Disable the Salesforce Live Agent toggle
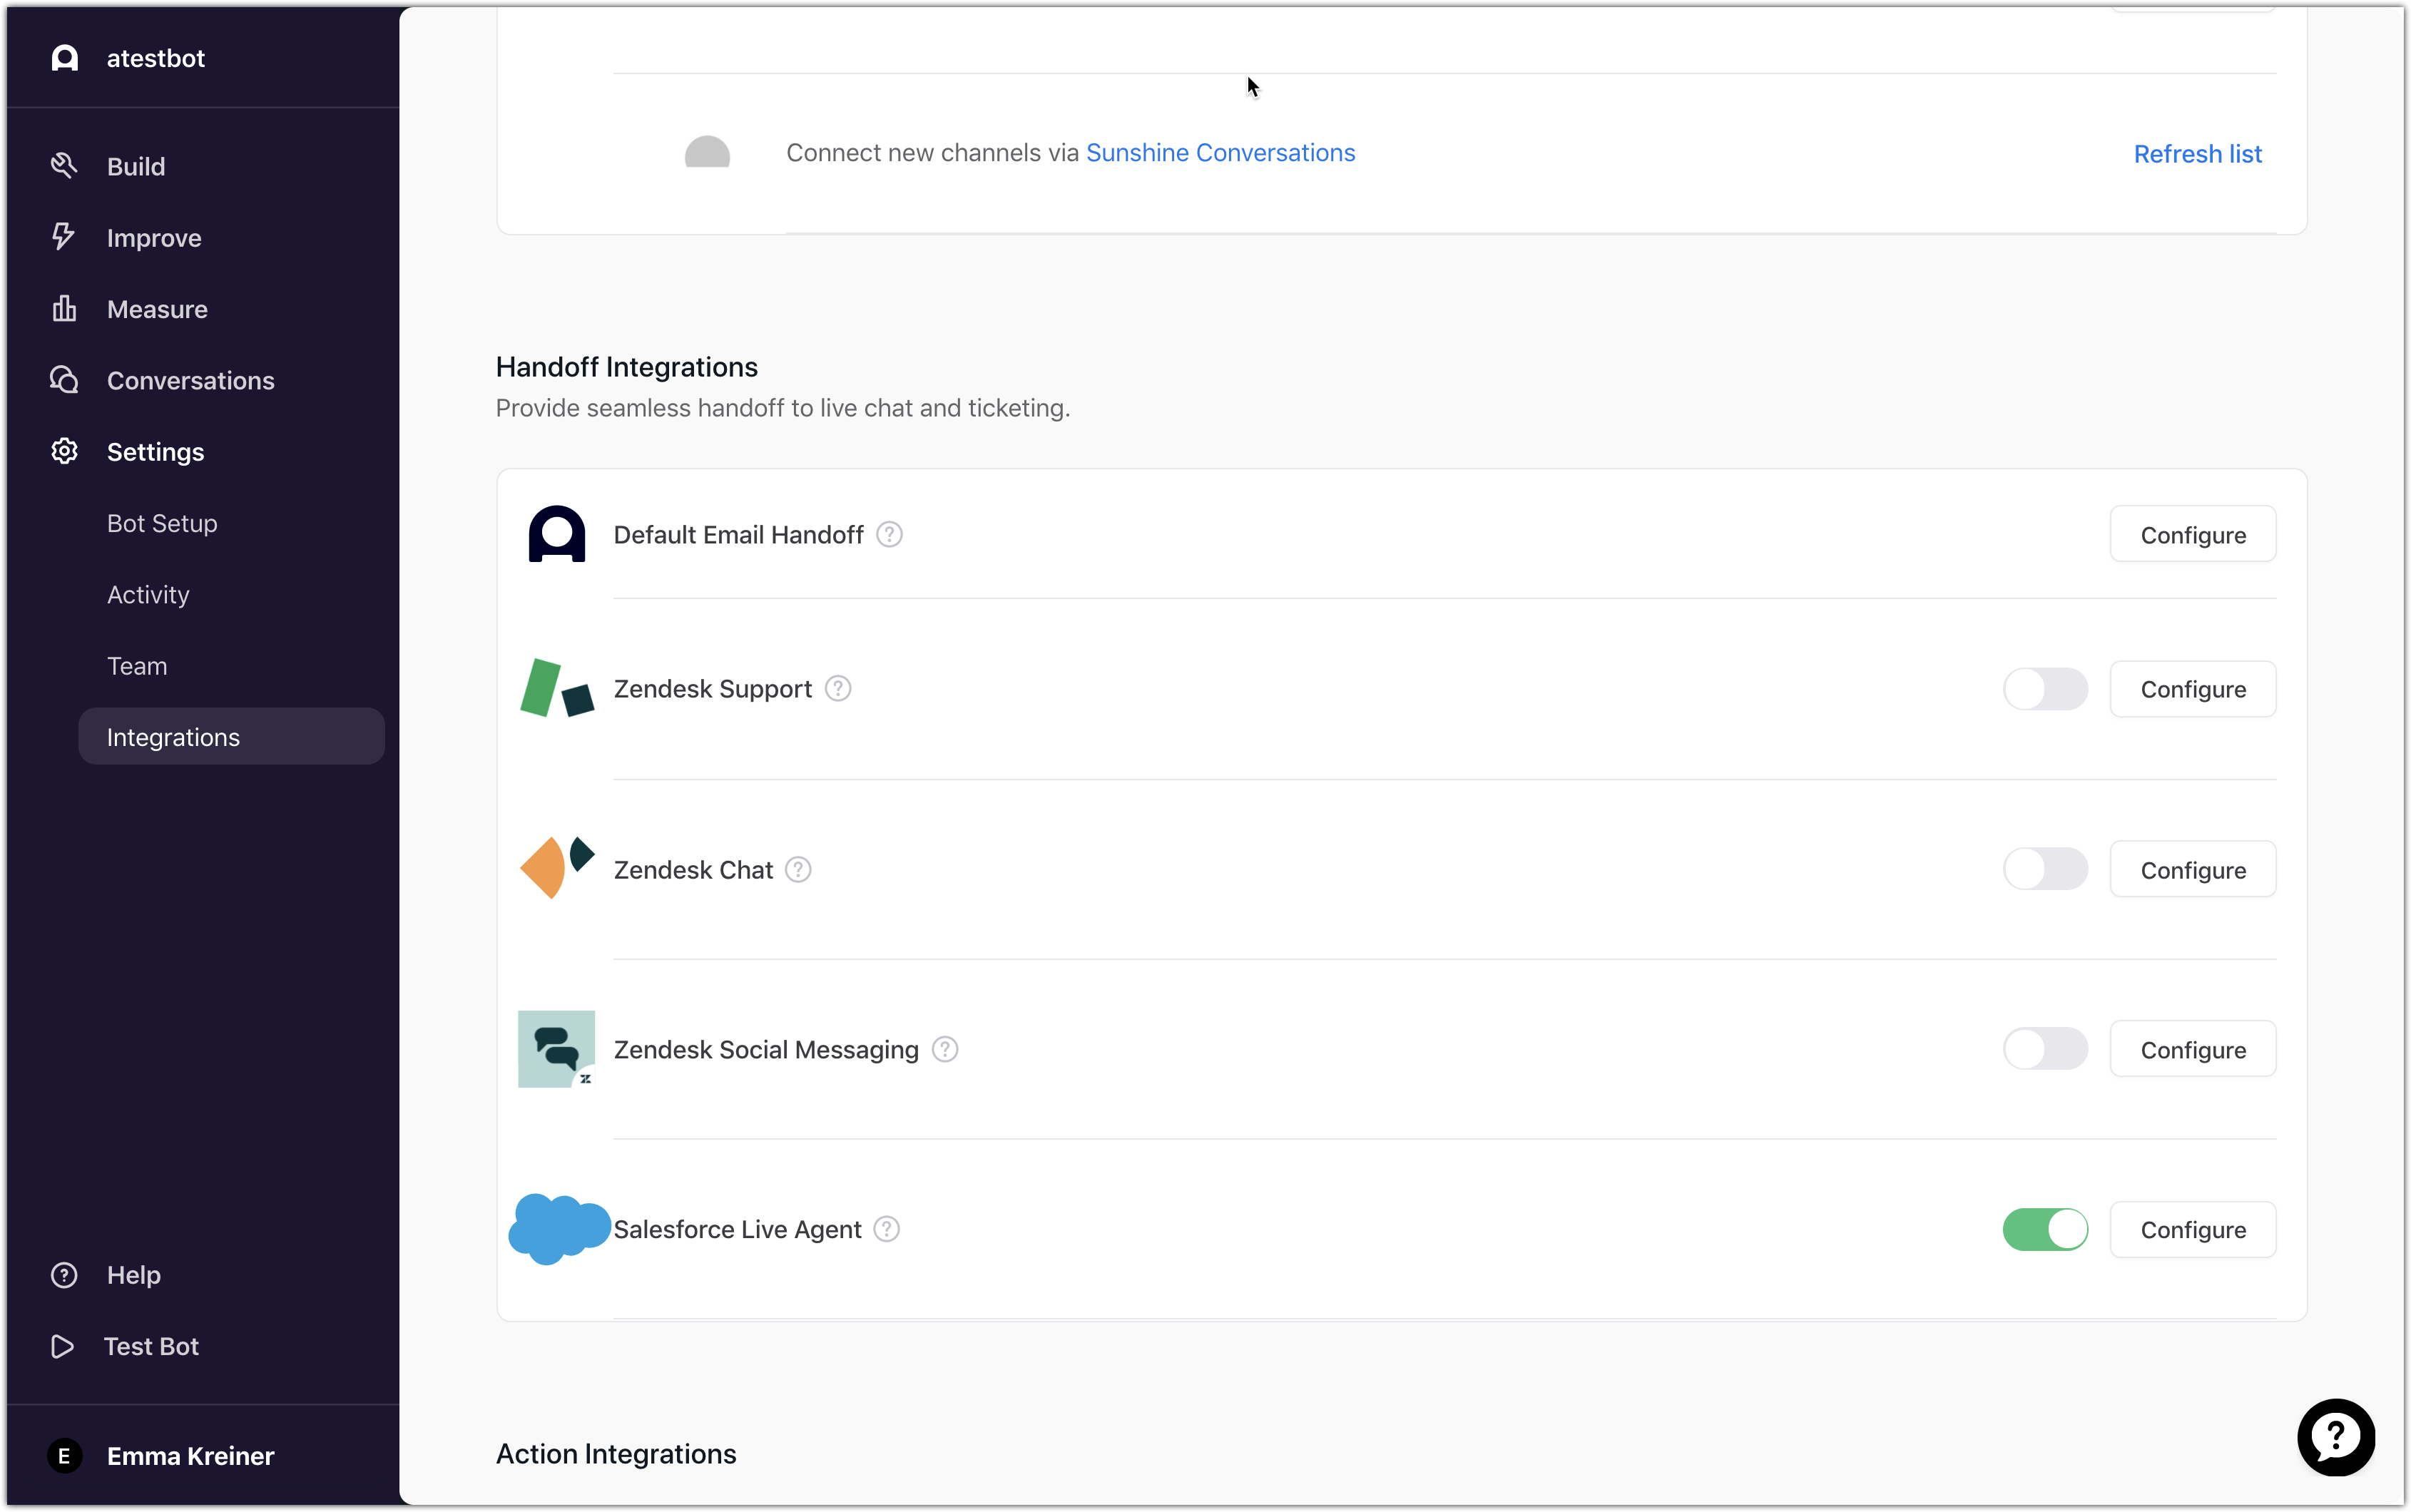 [2044, 1229]
